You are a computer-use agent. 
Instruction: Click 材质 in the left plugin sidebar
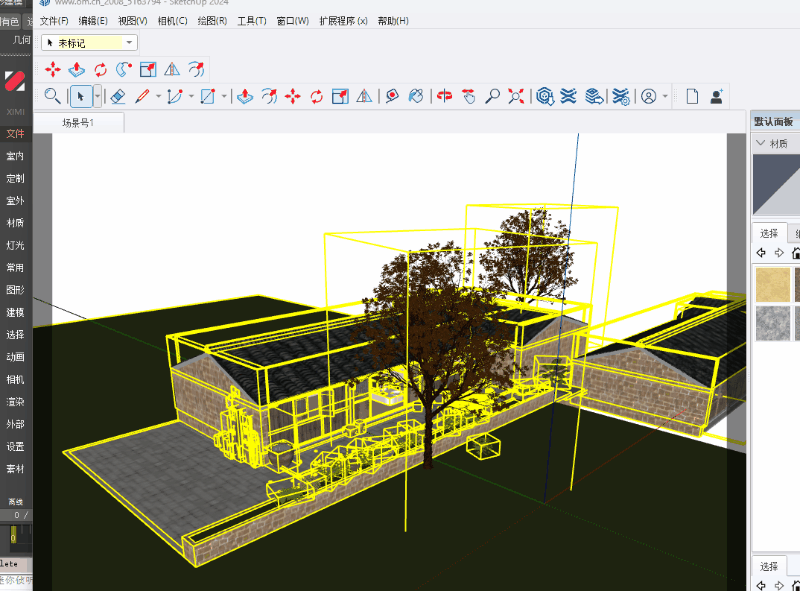(15, 223)
